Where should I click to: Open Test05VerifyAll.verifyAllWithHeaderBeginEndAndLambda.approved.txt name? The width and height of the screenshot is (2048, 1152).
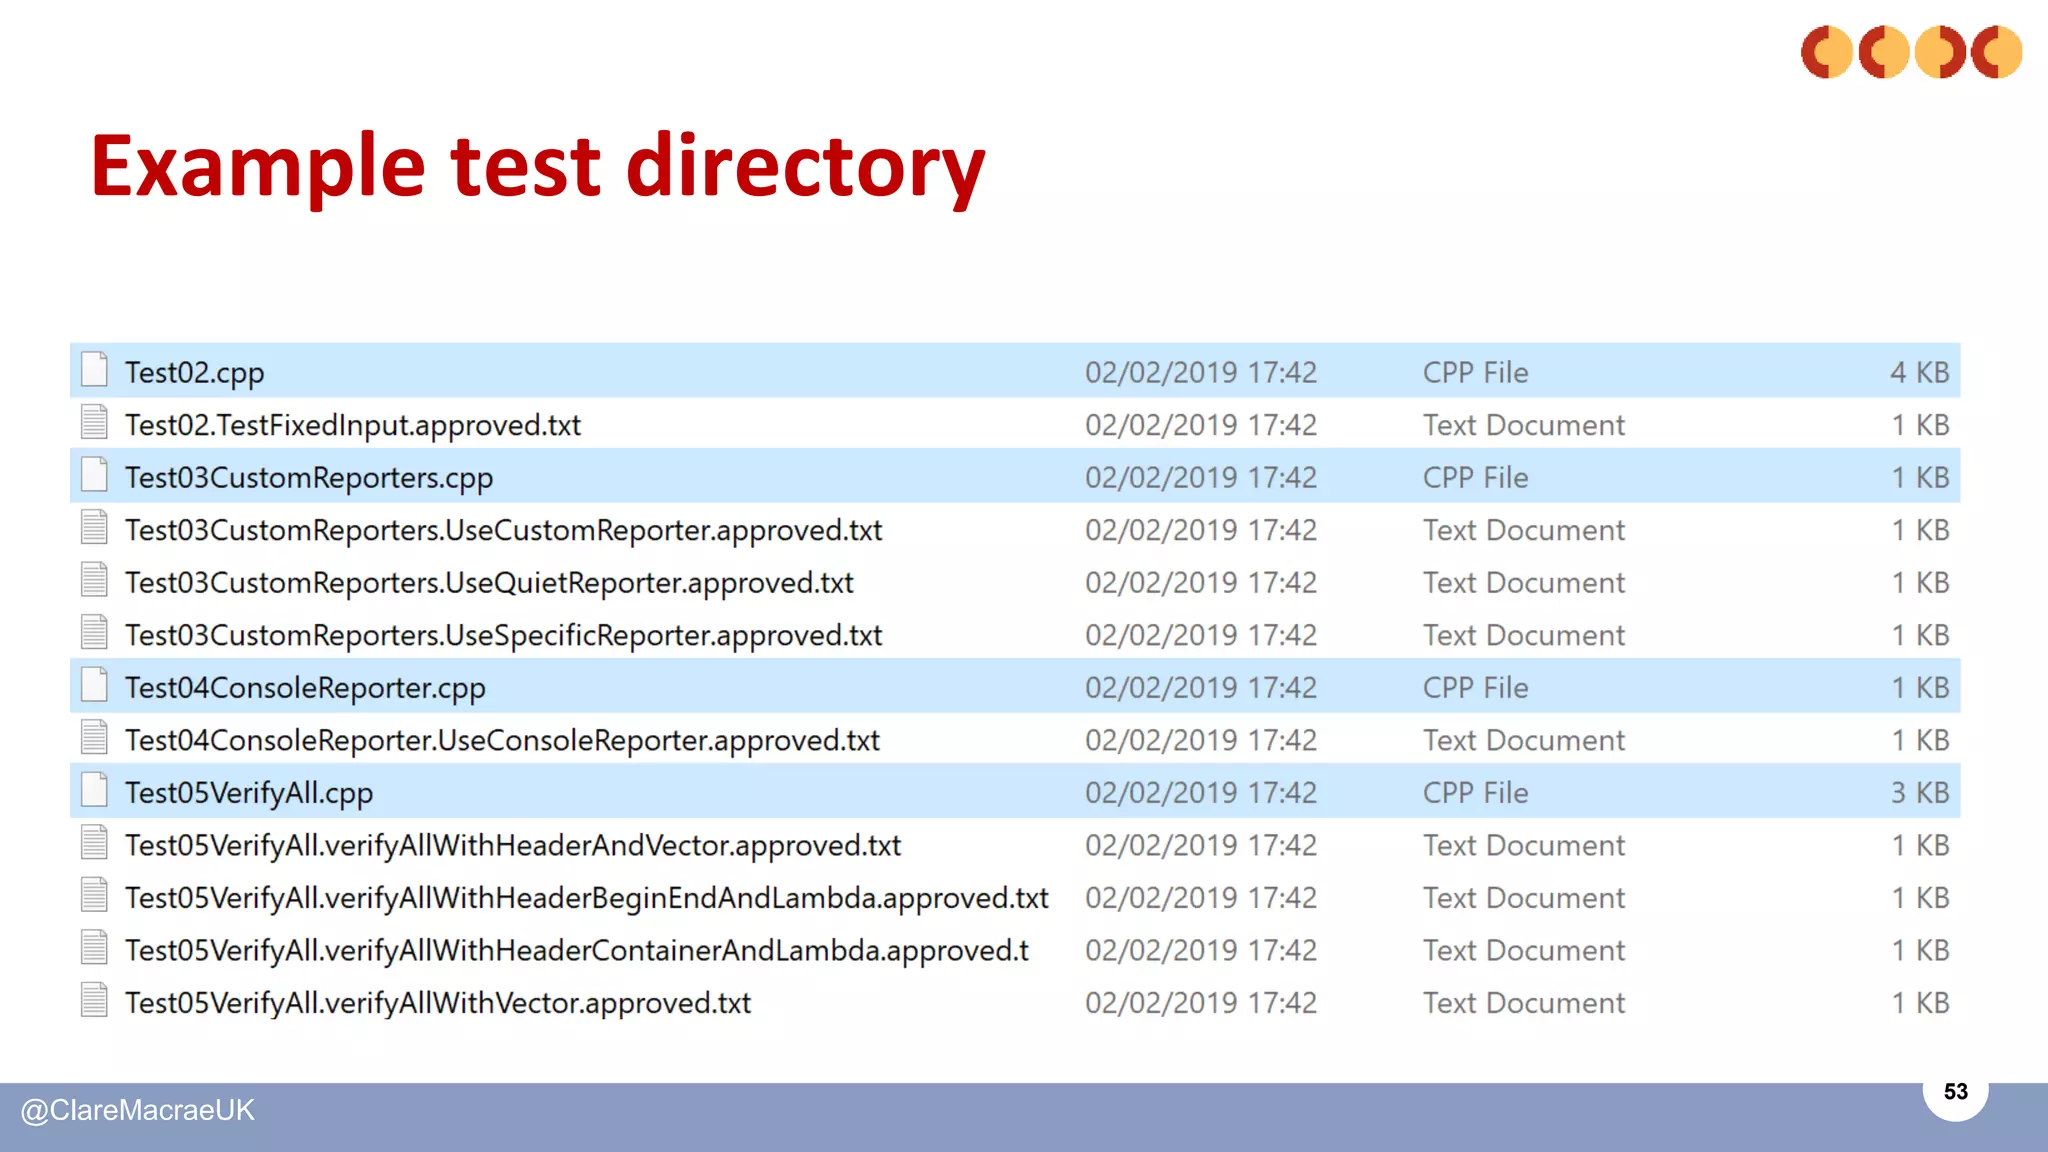point(587,898)
